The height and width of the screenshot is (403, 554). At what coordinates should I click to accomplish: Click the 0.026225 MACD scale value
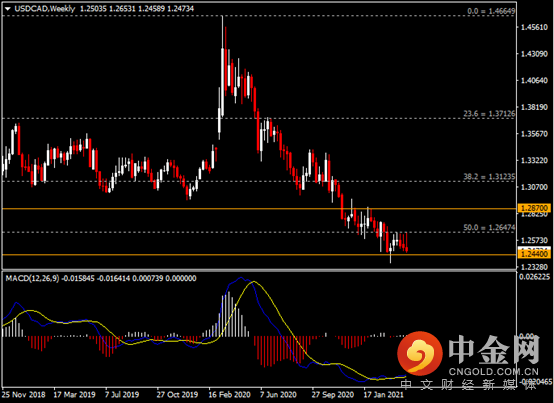coord(535,277)
